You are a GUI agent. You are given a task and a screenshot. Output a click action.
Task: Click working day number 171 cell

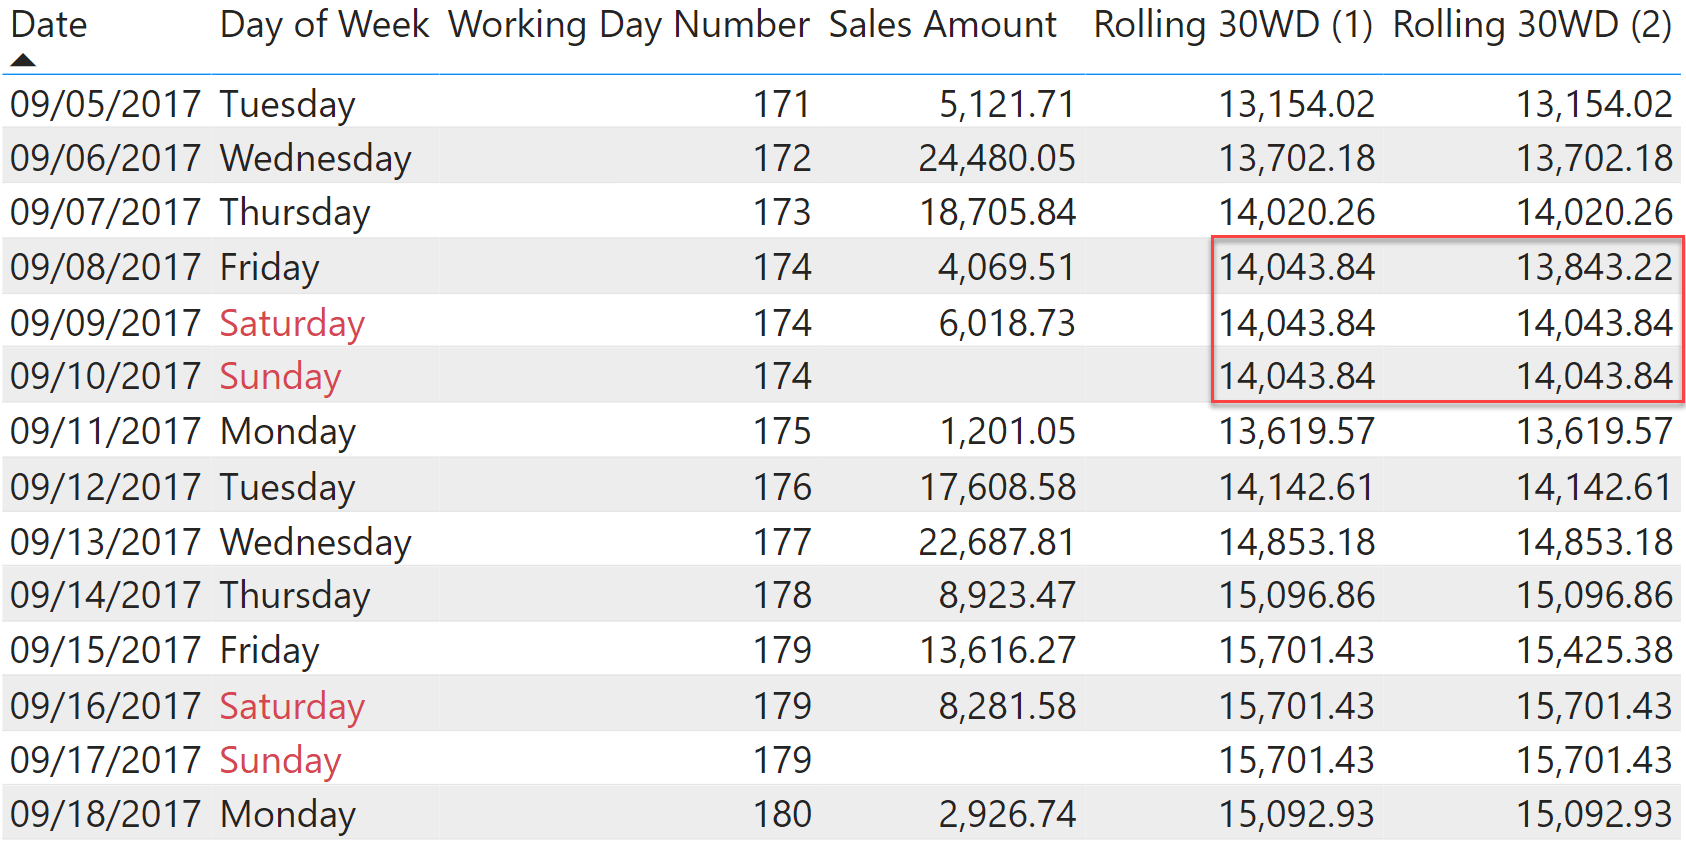pos(782,104)
